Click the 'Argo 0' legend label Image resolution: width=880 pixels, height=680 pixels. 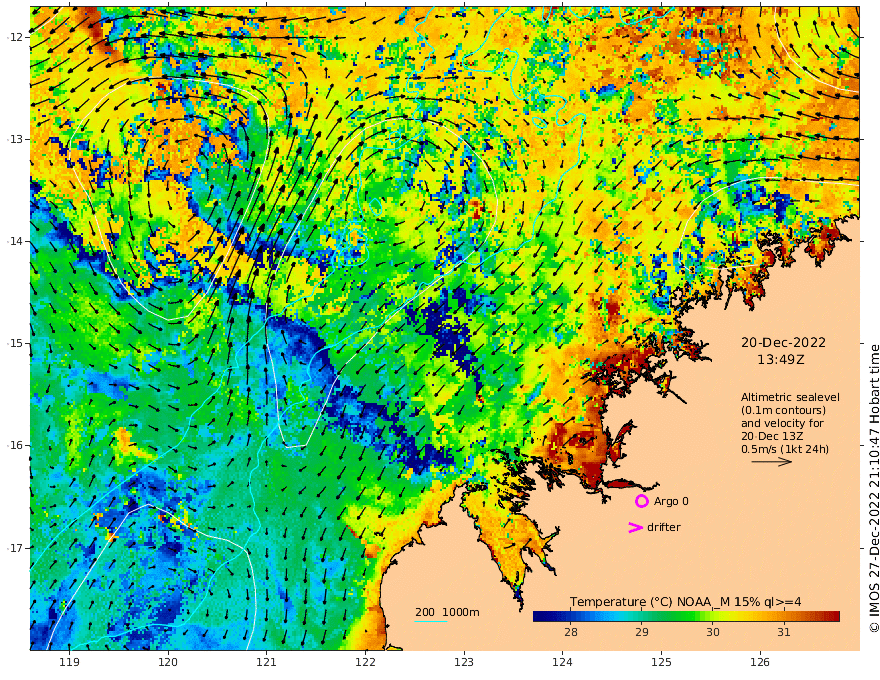click(x=671, y=501)
